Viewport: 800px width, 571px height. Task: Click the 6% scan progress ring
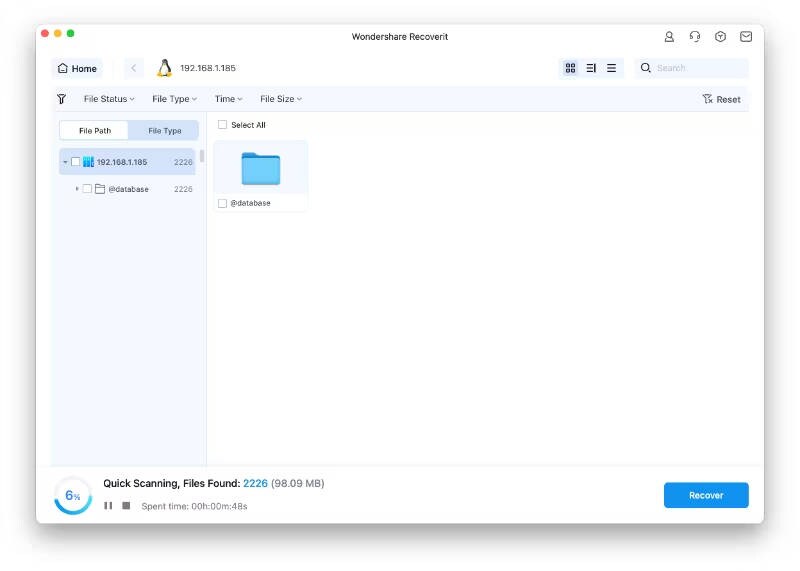pyautogui.click(x=73, y=495)
